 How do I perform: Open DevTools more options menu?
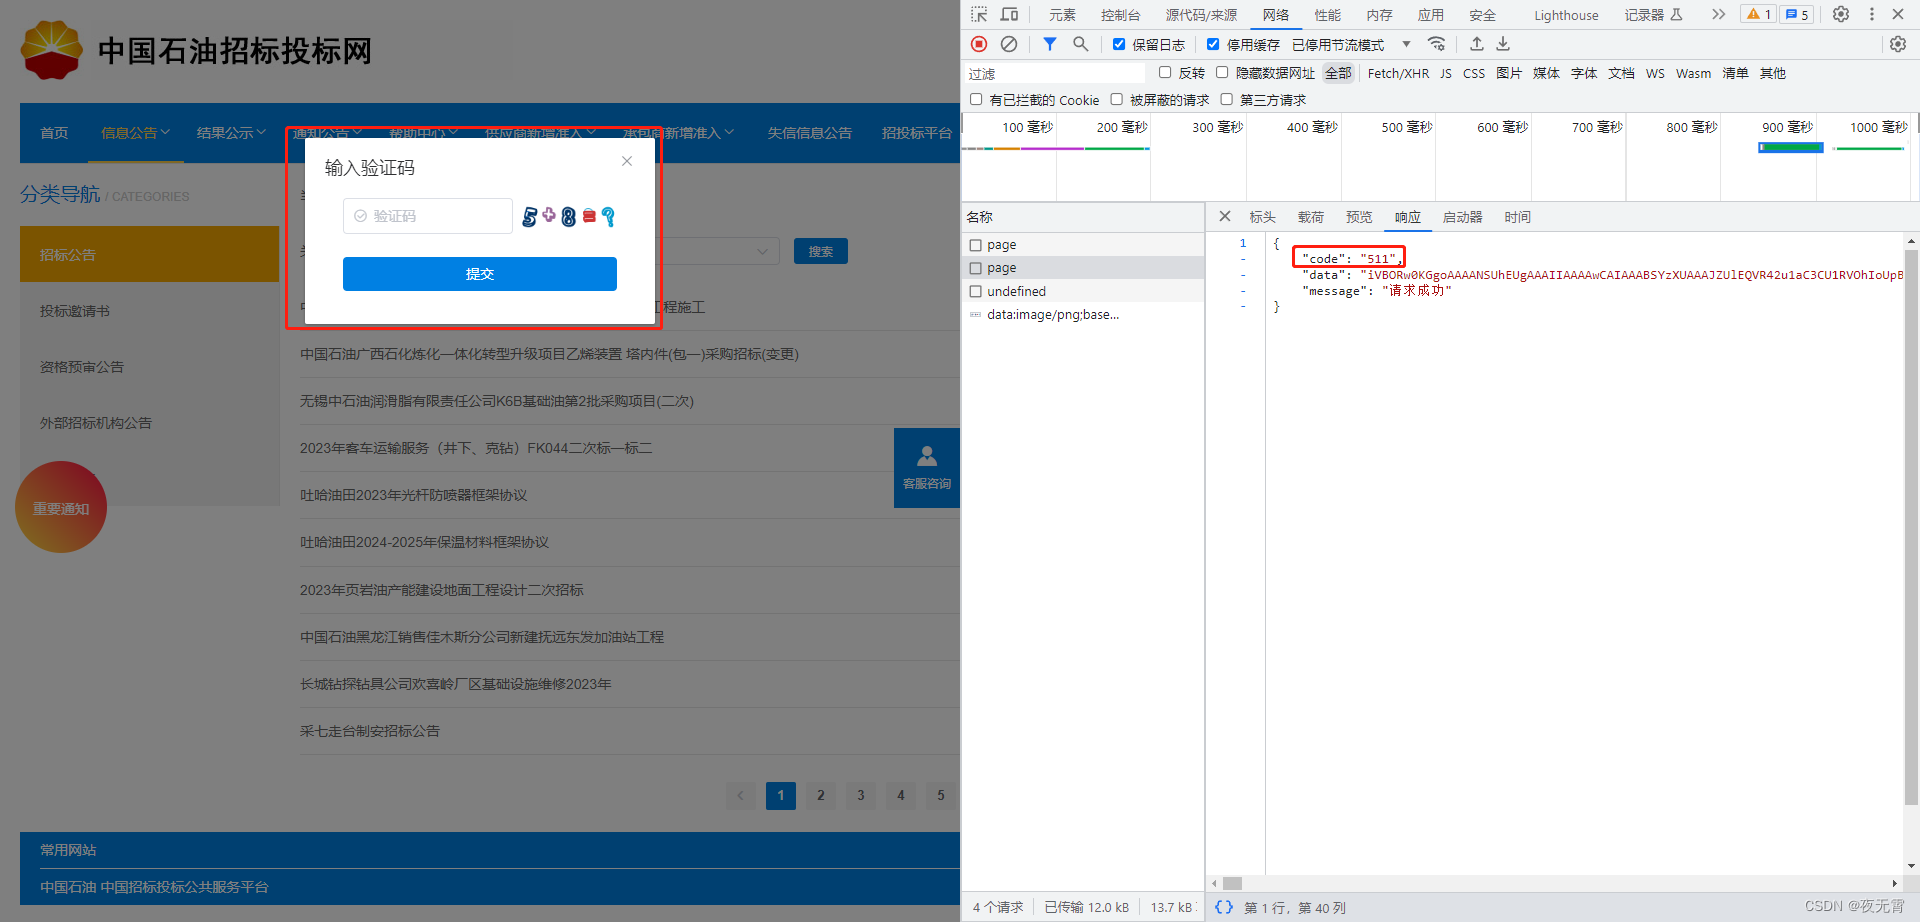[1872, 14]
